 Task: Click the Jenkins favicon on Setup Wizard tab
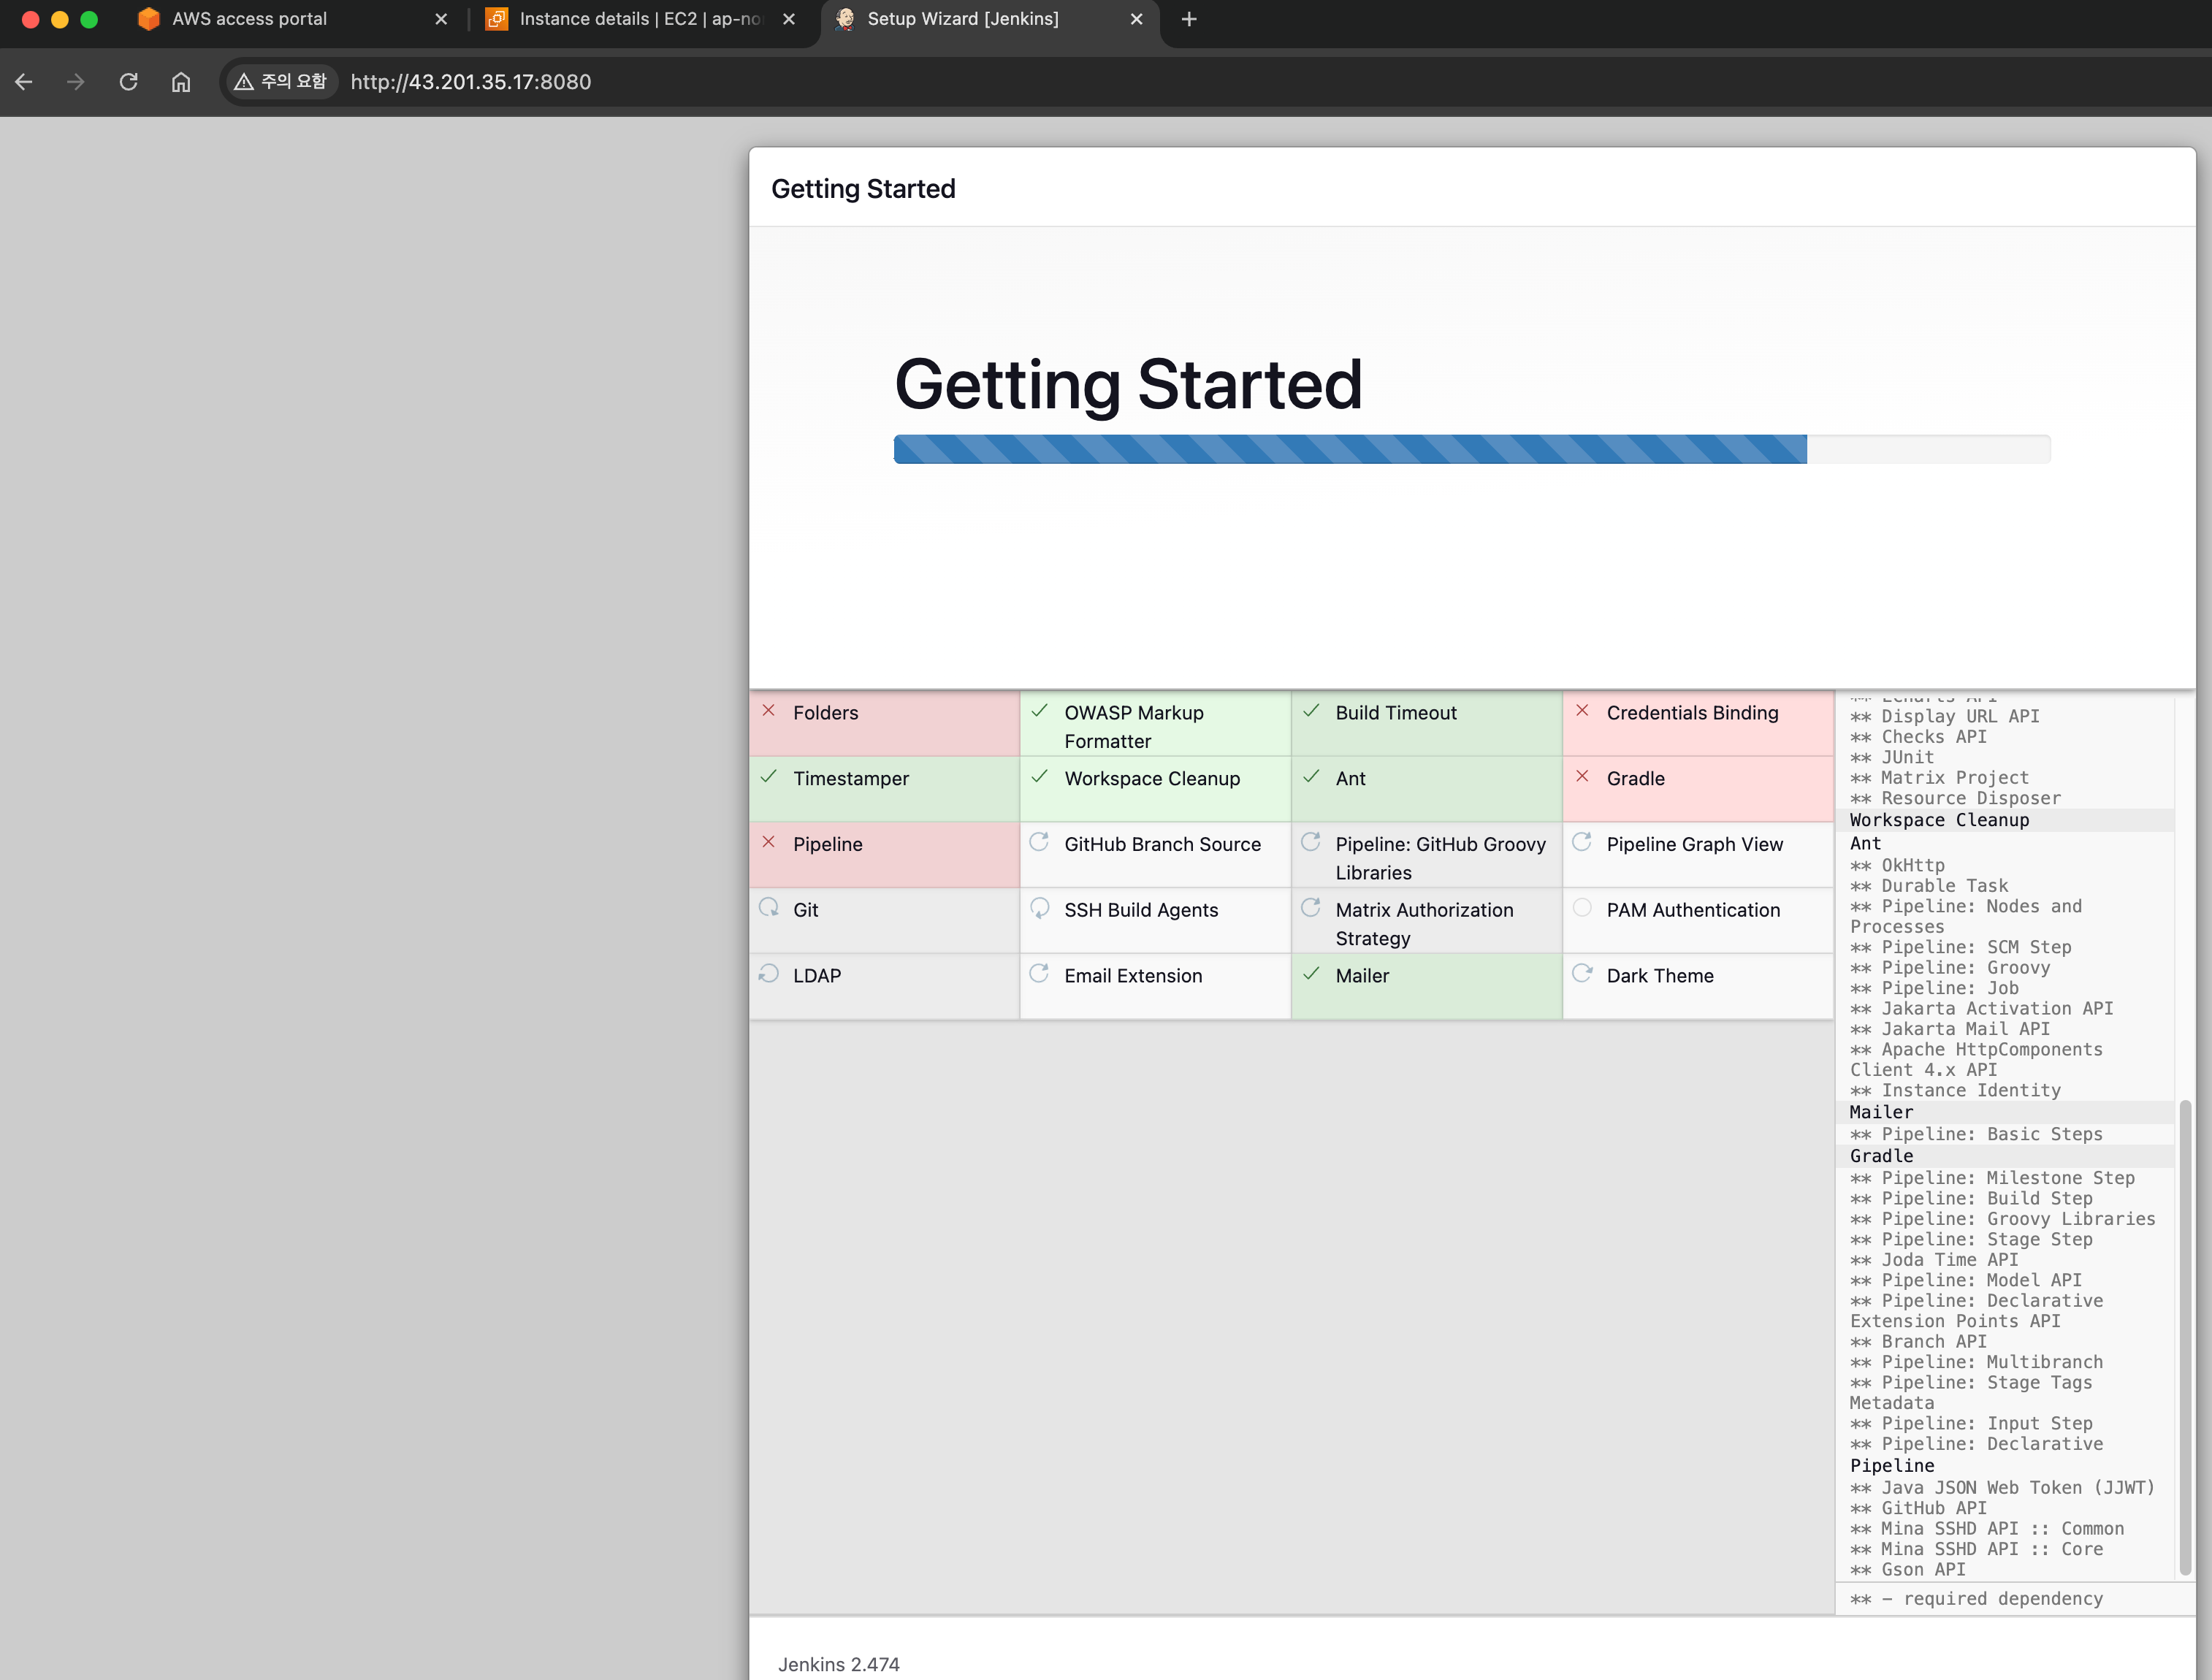tap(845, 19)
